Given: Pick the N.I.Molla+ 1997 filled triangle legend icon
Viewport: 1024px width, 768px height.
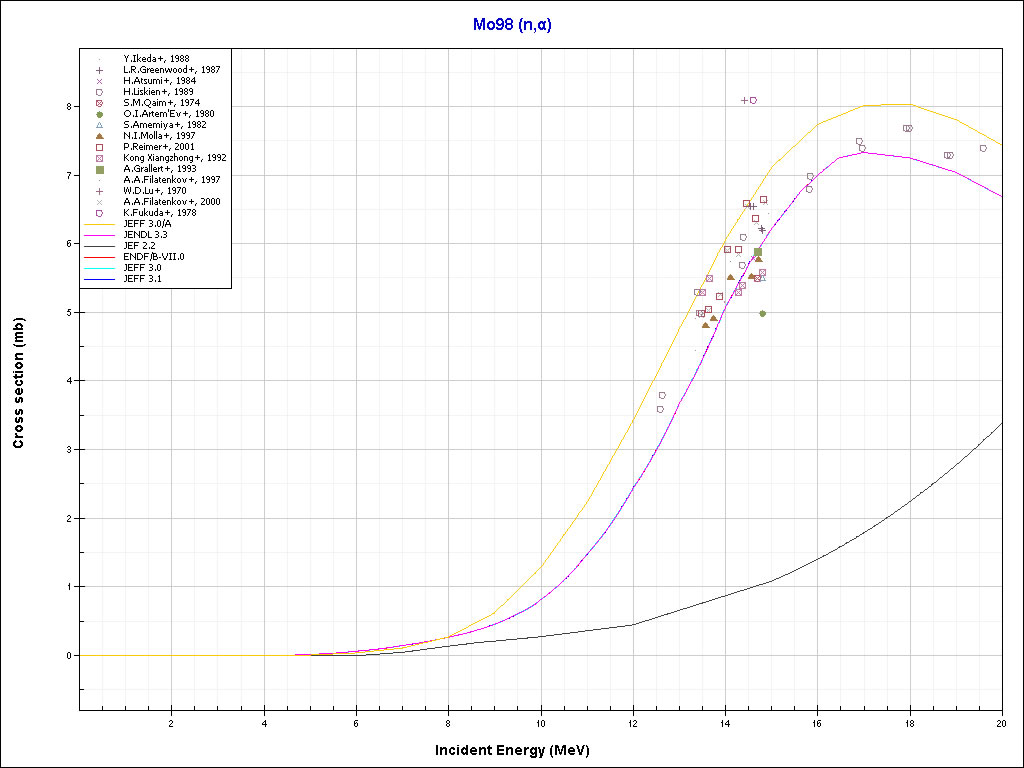Looking at the screenshot, I should (x=100, y=136).
